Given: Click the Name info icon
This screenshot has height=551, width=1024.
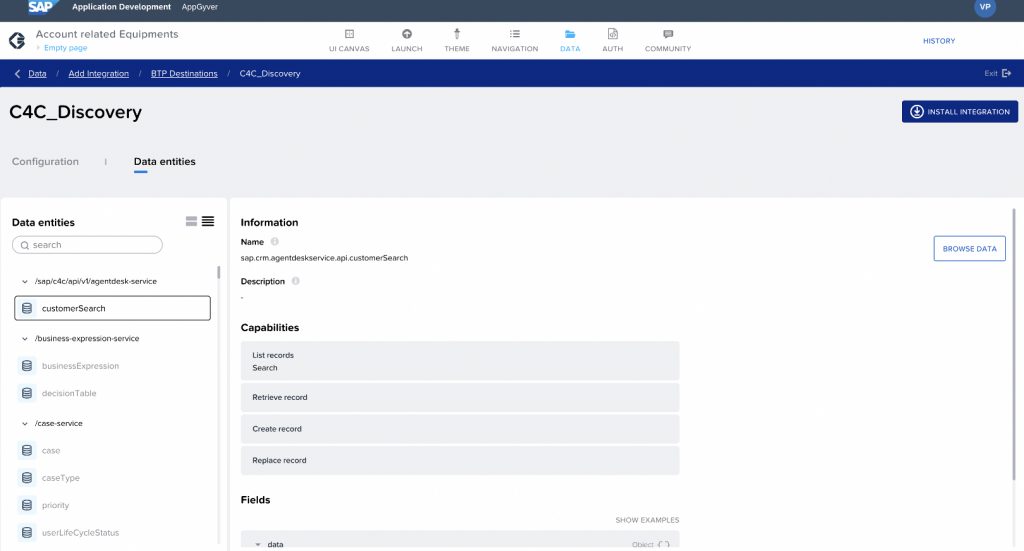Looking at the screenshot, I should click(274, 242).
